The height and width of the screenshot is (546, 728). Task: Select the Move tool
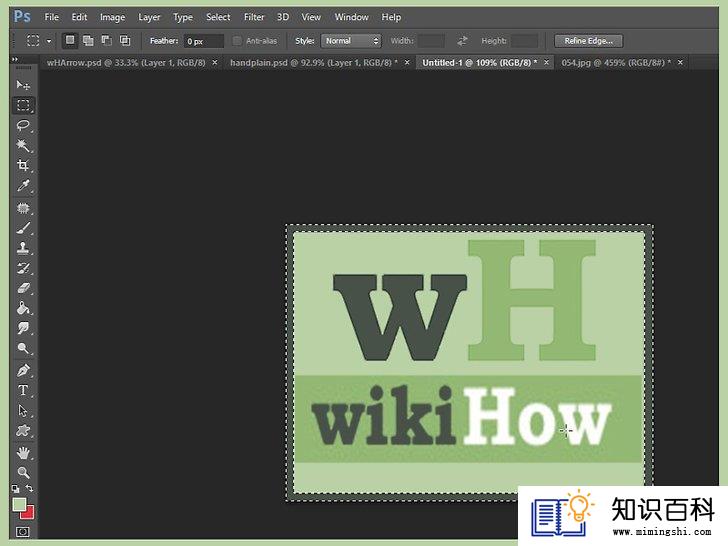click(23, 85)
